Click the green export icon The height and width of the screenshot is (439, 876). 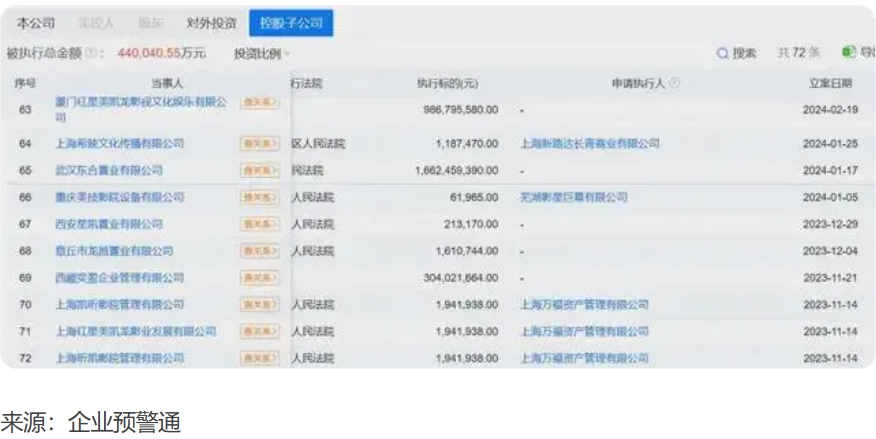(x=849, y=52)
